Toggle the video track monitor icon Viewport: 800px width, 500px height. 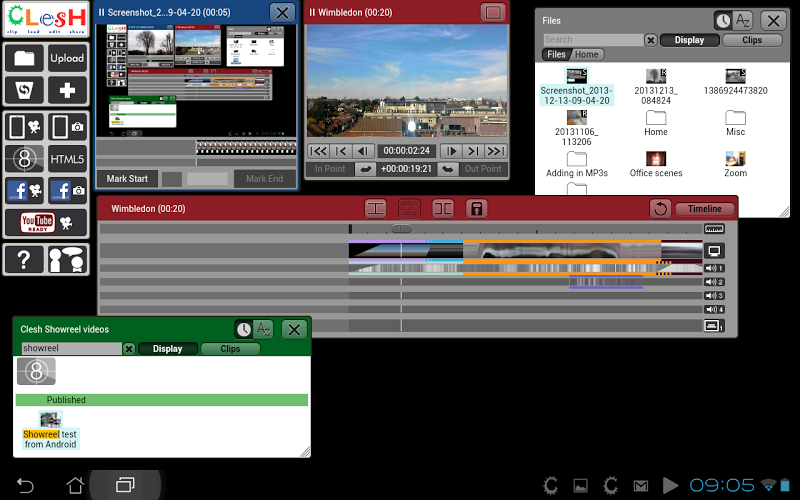[x=714, y=251]
